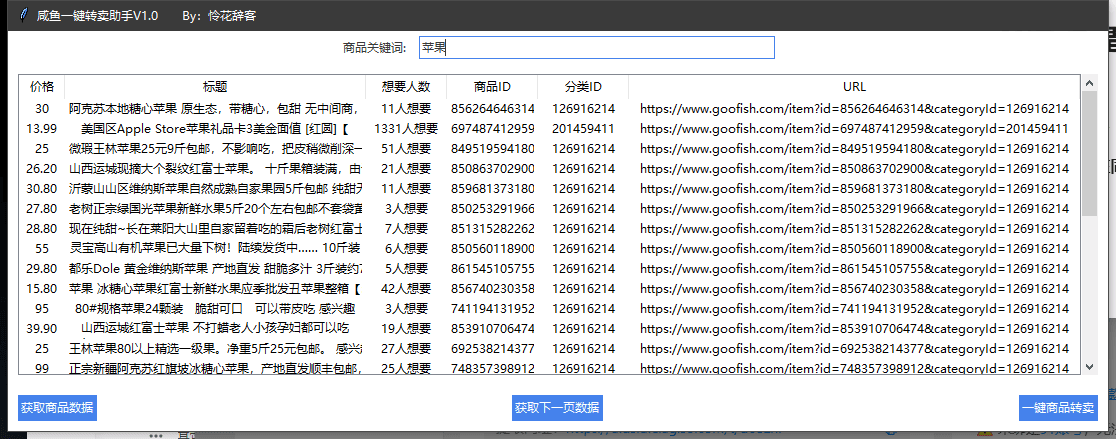Select row with product ID 850560118900
1116x439 pixels.
[x=492, y=248]
